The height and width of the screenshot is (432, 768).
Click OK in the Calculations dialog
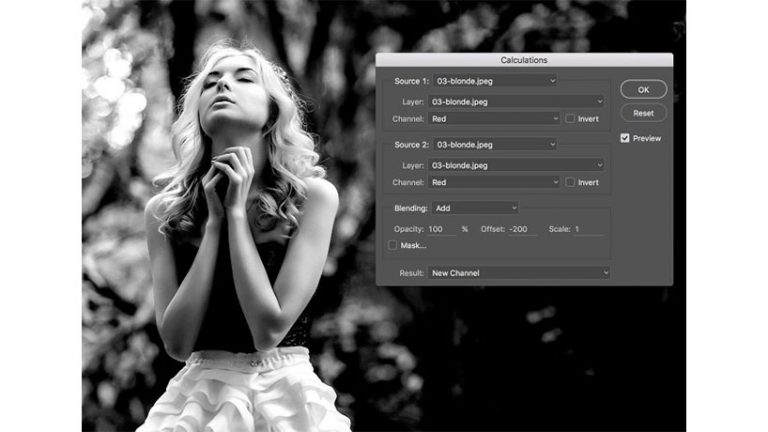(643, 90)
